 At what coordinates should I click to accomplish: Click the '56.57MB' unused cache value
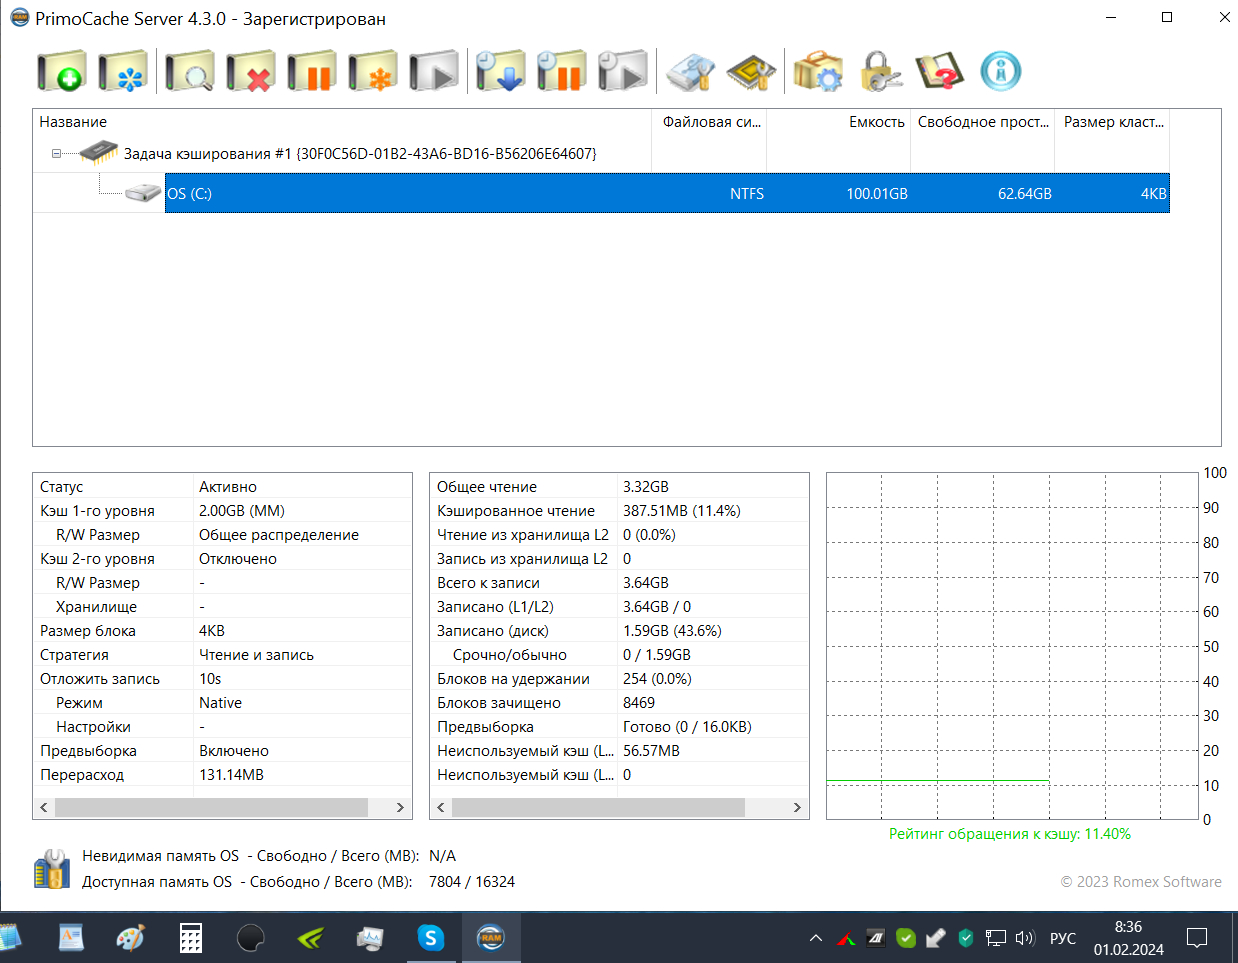click(x=651, y=751)
